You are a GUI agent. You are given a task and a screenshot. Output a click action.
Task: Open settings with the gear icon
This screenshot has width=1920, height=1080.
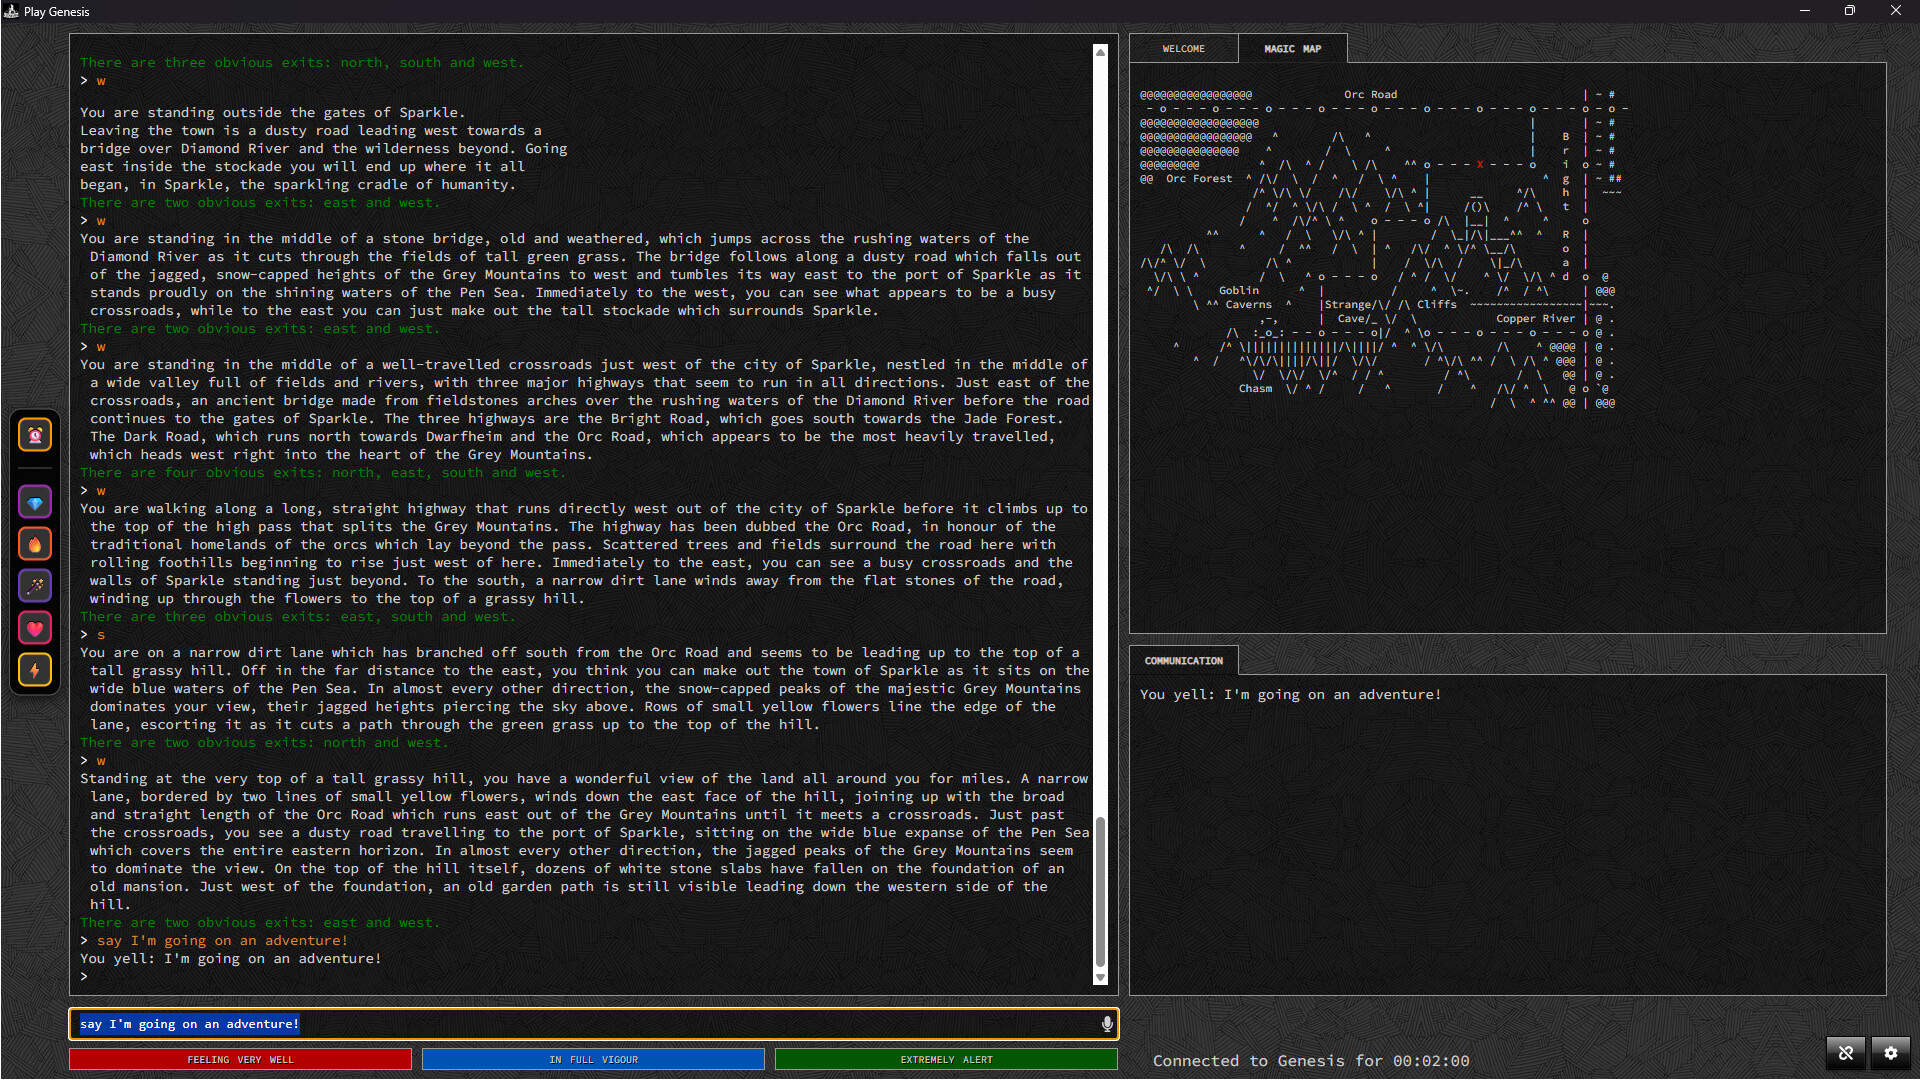click(x=1891, y=1053)
